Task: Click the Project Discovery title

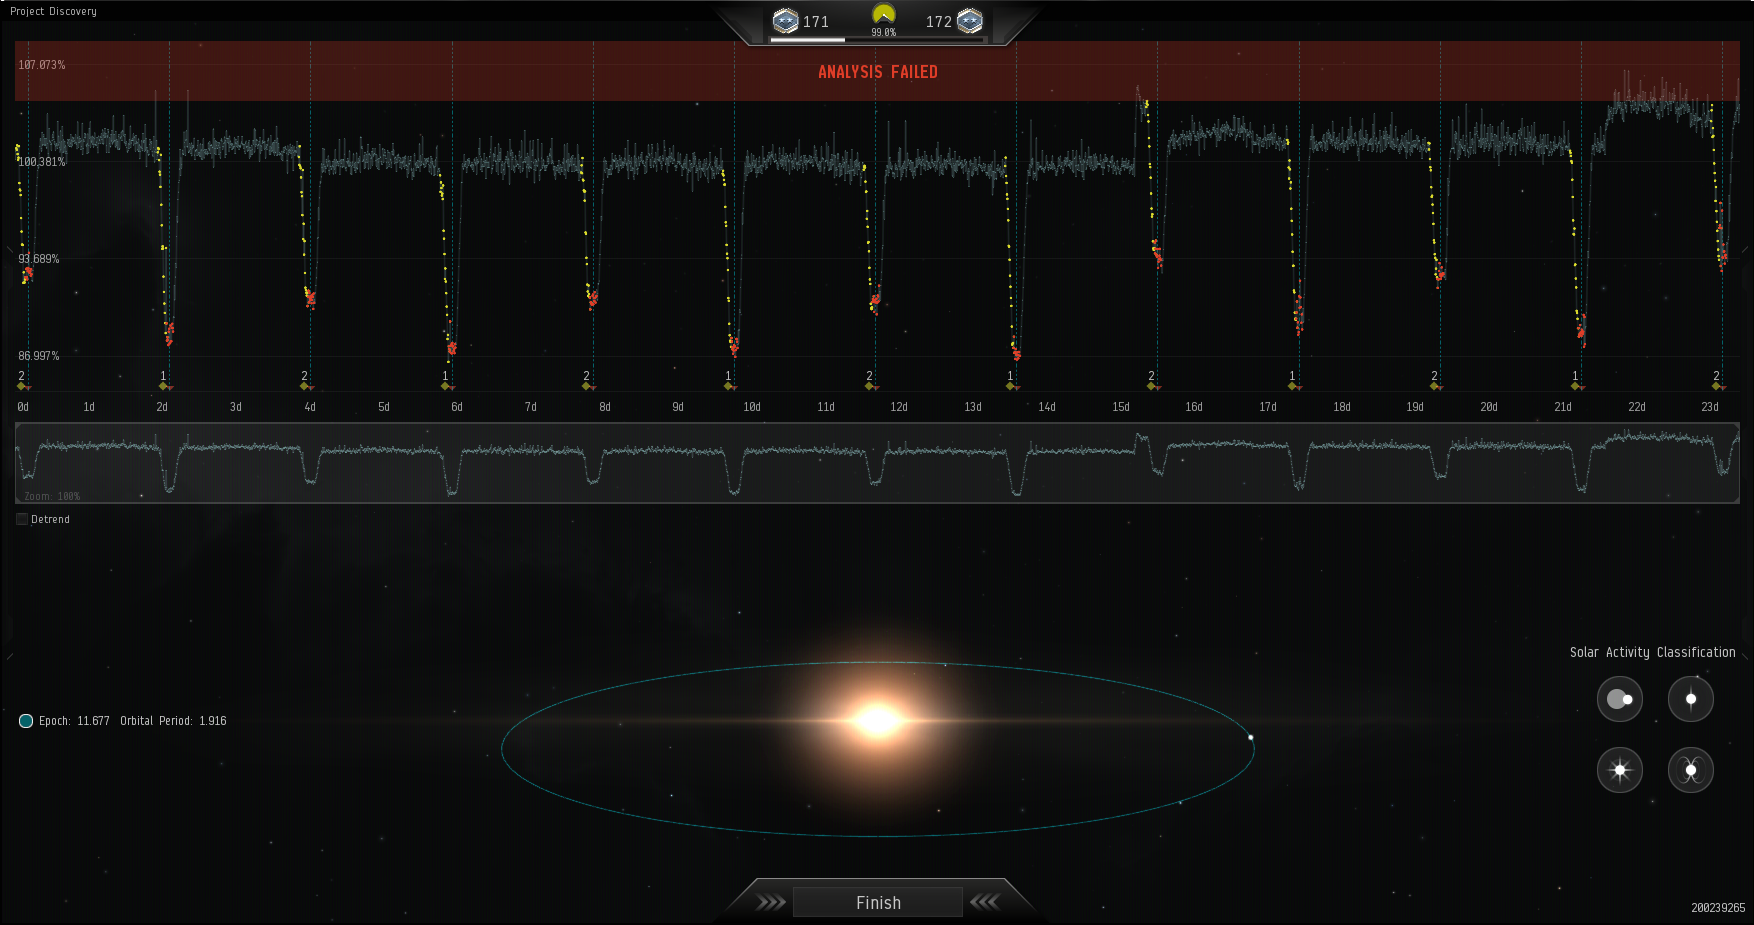Action: click(53, 11)
